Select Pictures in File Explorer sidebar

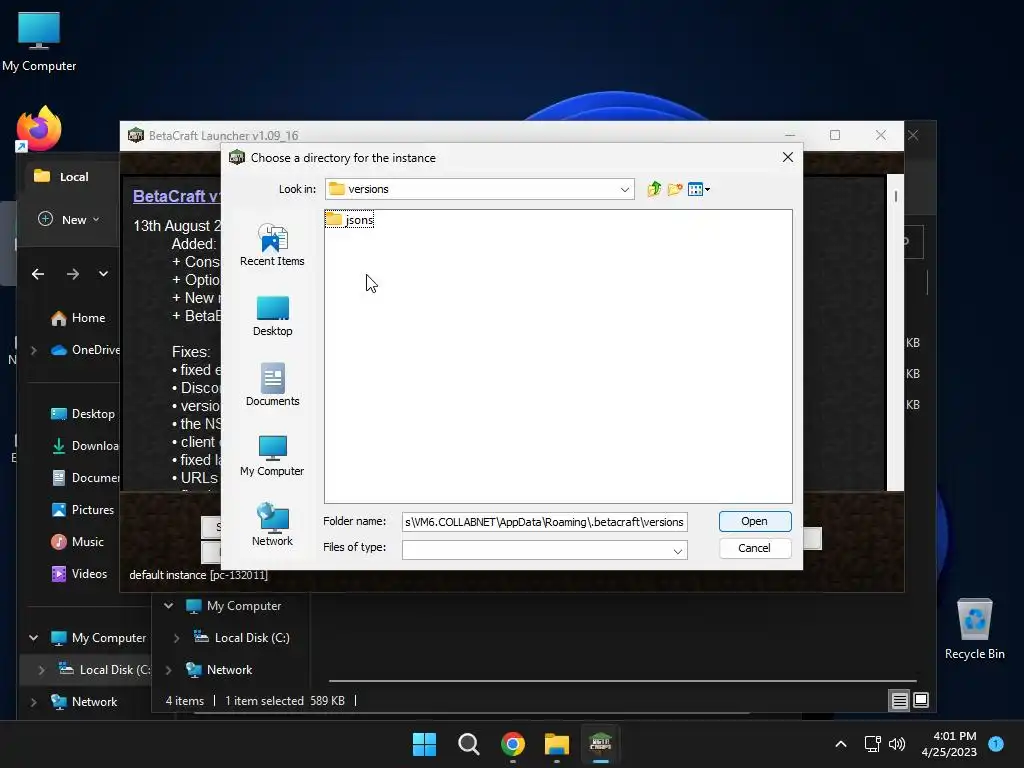(82, 510)
